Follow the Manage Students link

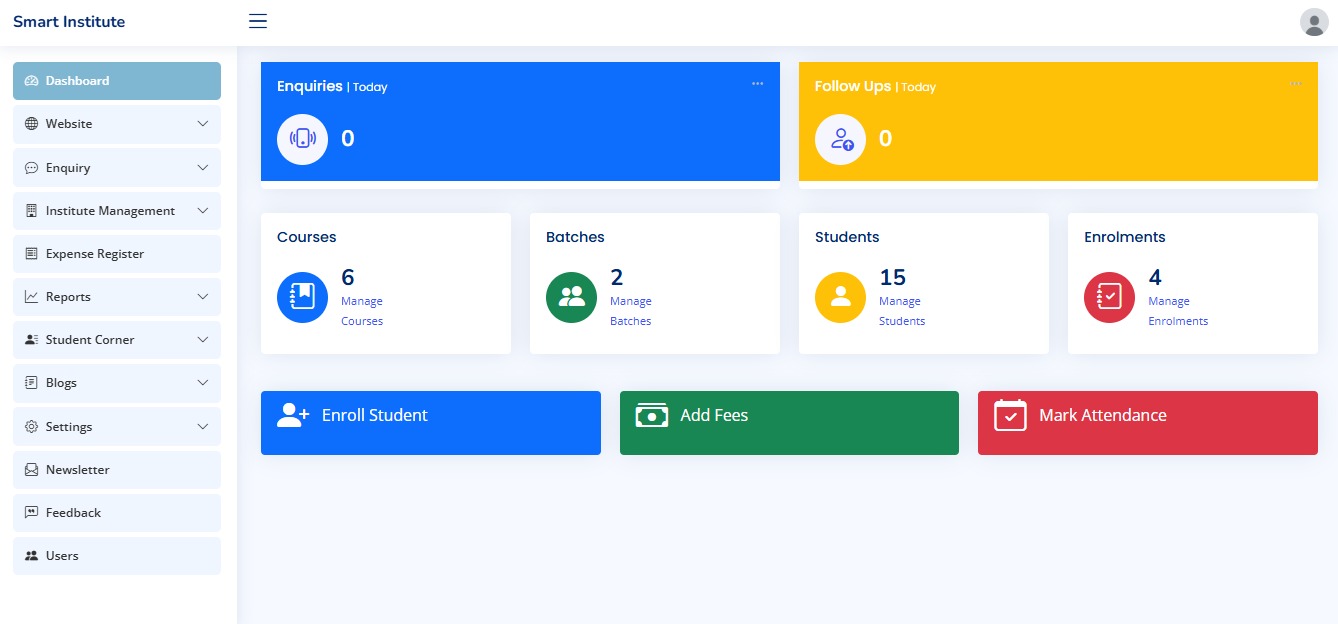[x=901, y=311]
